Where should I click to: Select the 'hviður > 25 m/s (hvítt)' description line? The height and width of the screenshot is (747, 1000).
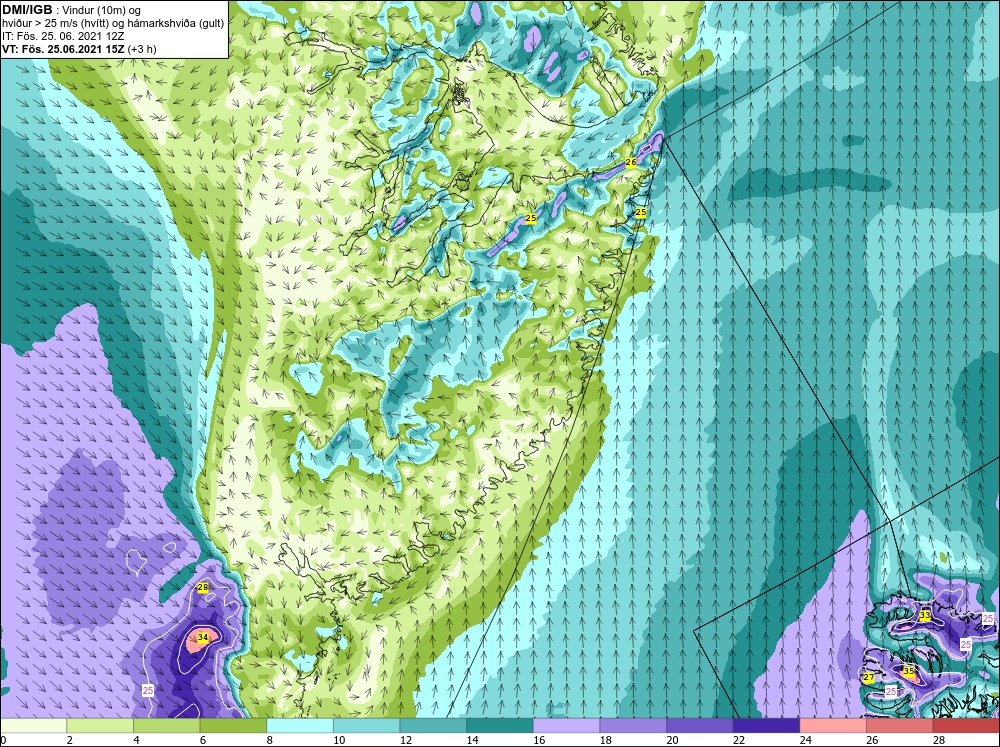[113, 23]
